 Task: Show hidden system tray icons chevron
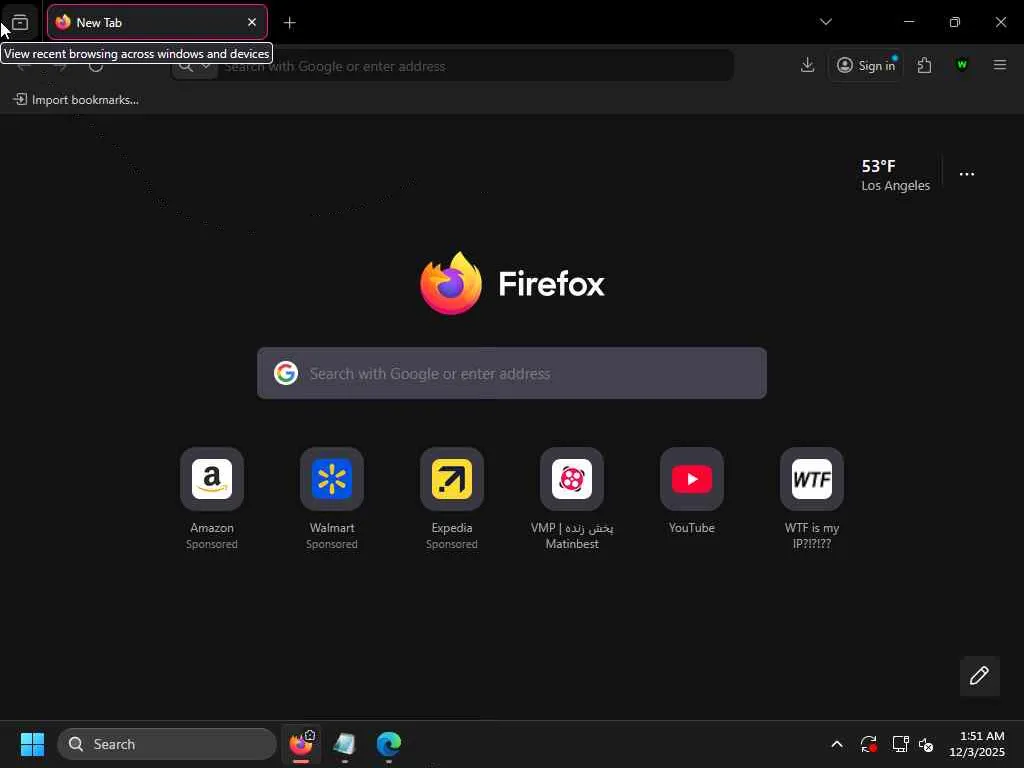pyautogui.click(x=837, y=744)
